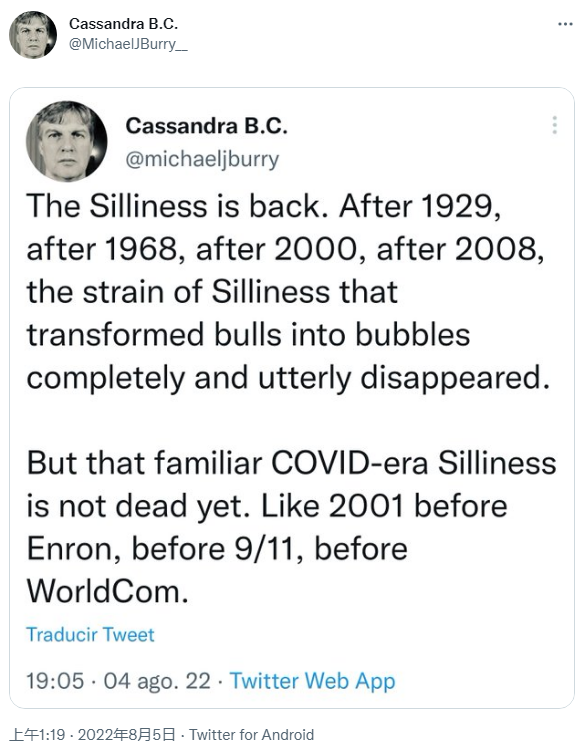Open the tweet's more options ellipsis menu
This screenshot has width=586, height=749.
point(565,24)
